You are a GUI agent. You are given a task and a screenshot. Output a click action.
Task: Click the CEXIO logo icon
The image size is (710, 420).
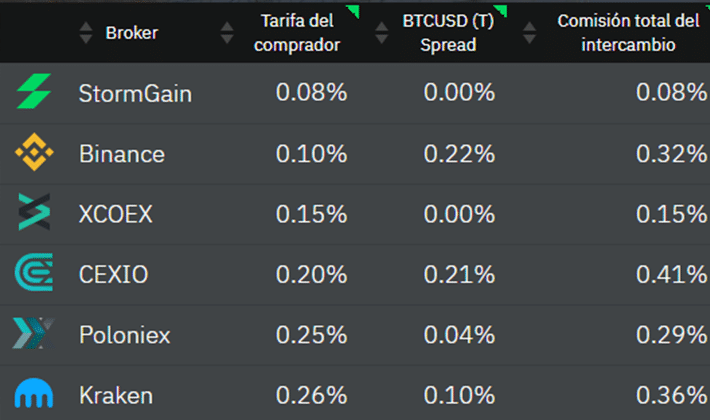(33, 273)
